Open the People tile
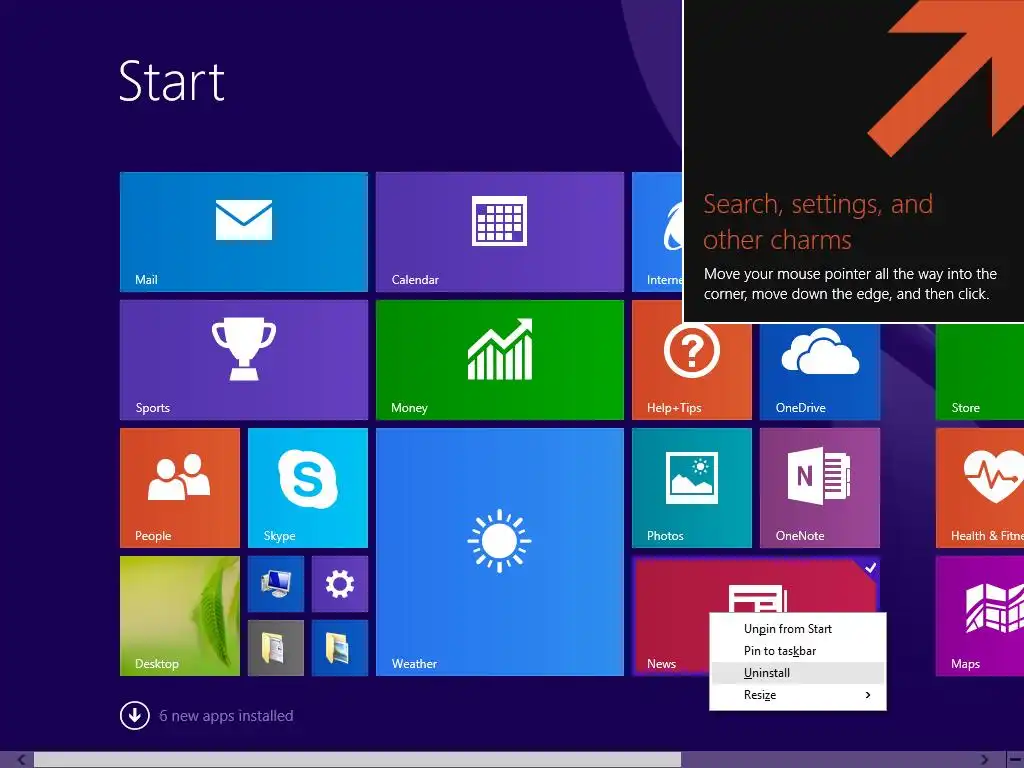The width and height of the screenshot is (1024, 768). pos(180,488)
